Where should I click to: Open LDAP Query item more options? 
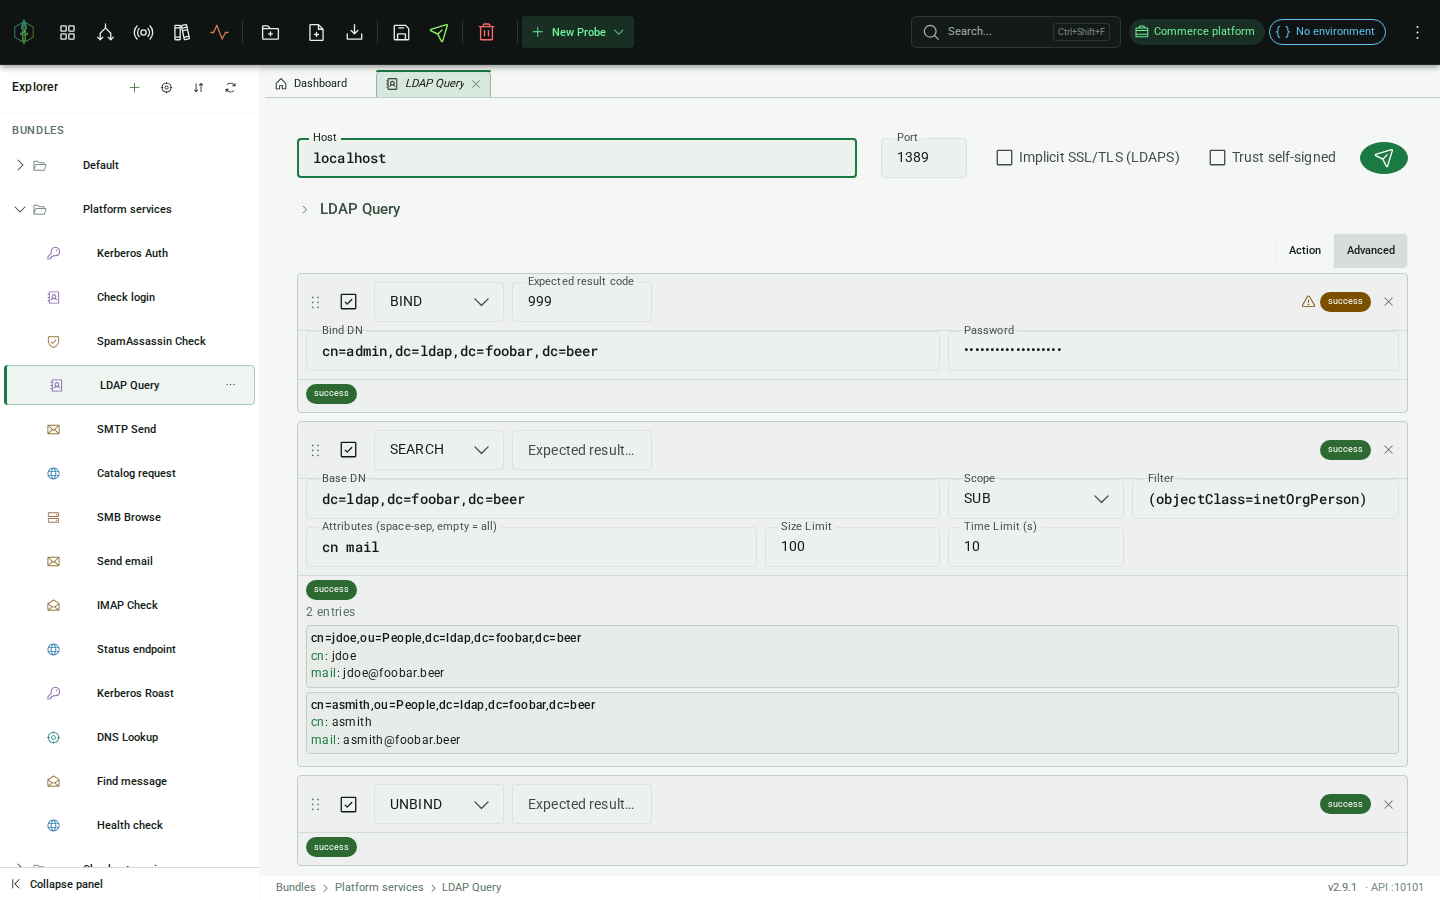pyautogui.click(x=231, y=385)
